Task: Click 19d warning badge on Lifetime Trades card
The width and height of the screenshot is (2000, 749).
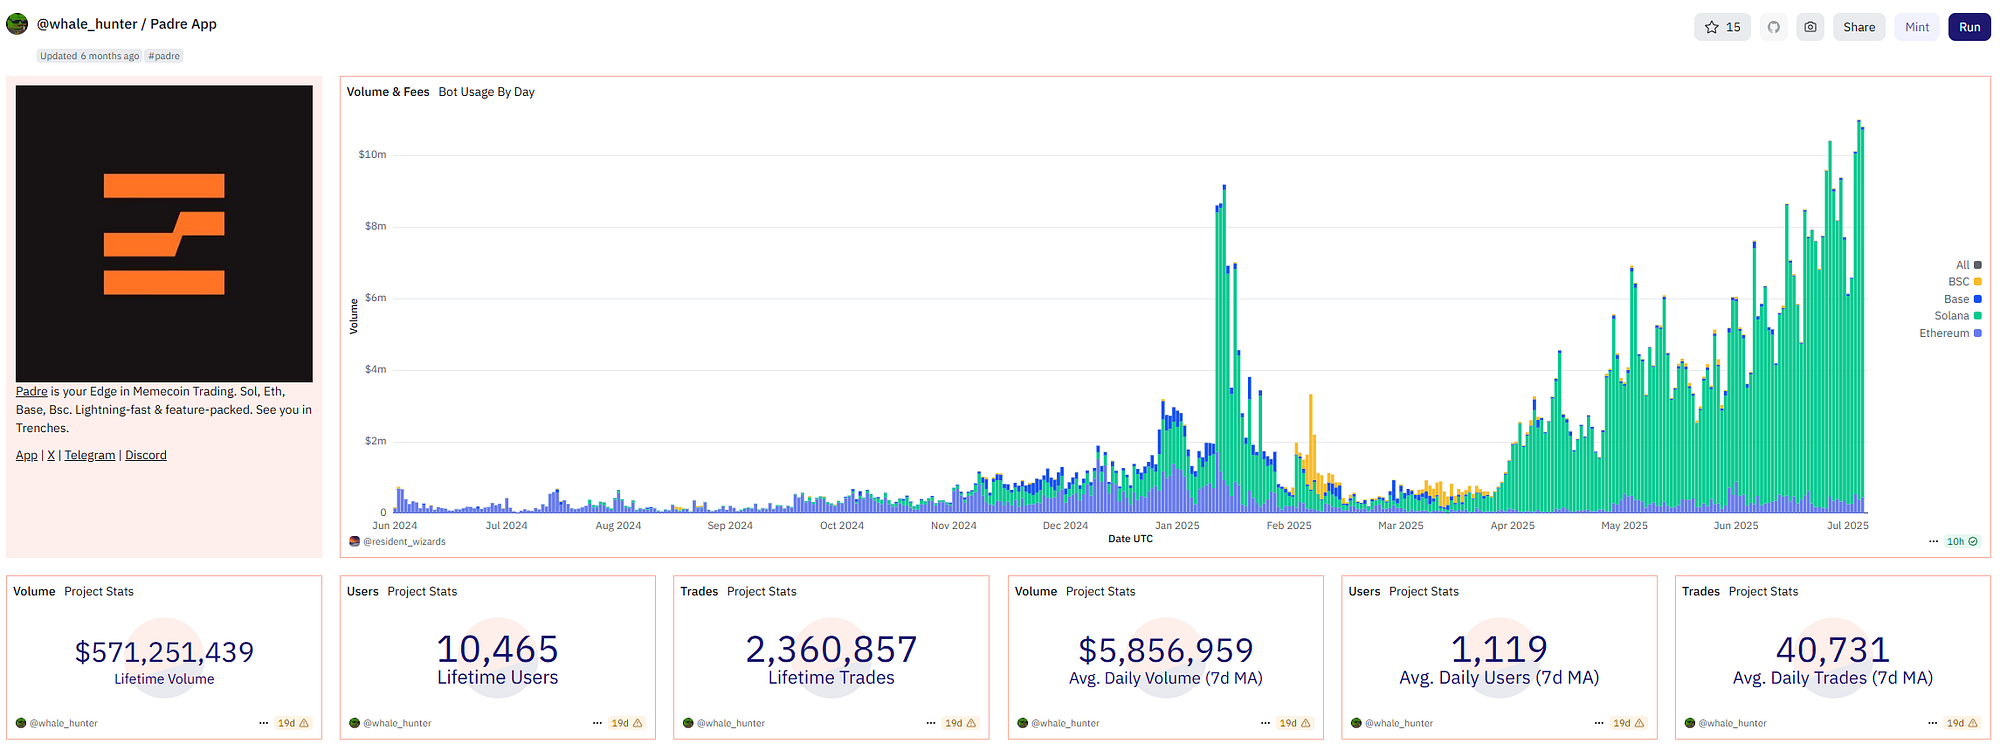Action: [961, 723]
